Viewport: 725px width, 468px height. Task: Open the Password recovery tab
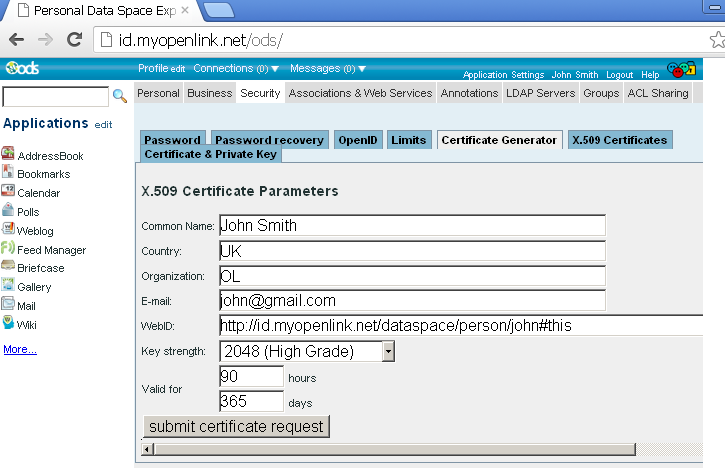tap(269, 140)
